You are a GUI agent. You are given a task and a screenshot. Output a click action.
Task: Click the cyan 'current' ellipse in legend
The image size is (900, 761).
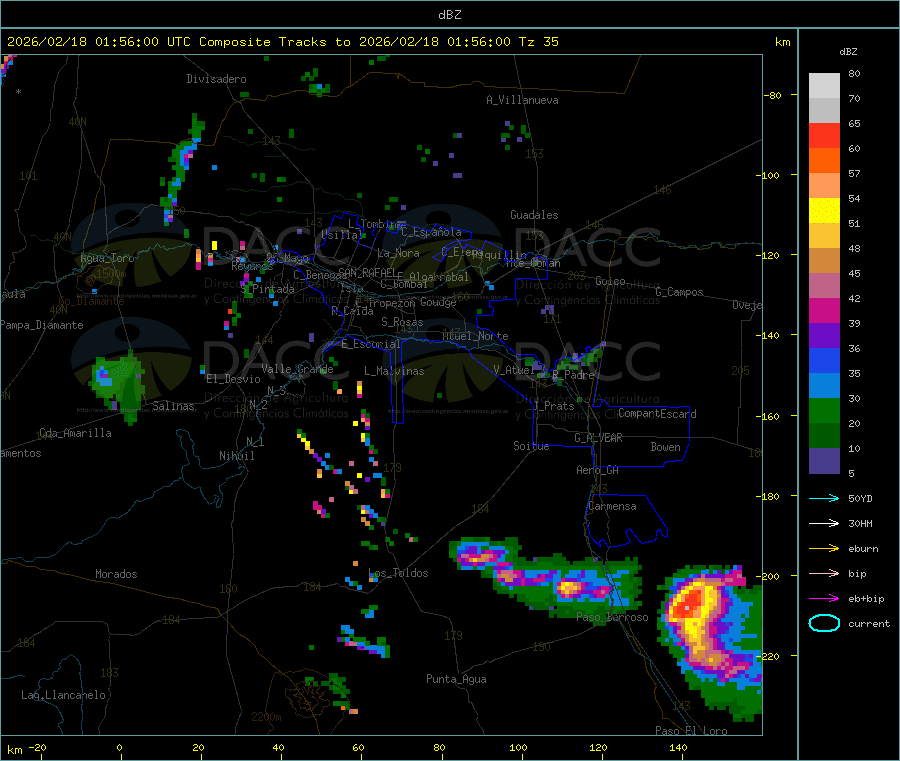824,623
